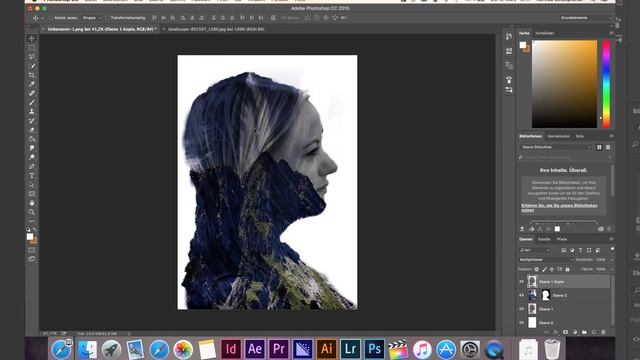Add a layer style with fx icon

(x=556, y=332)
